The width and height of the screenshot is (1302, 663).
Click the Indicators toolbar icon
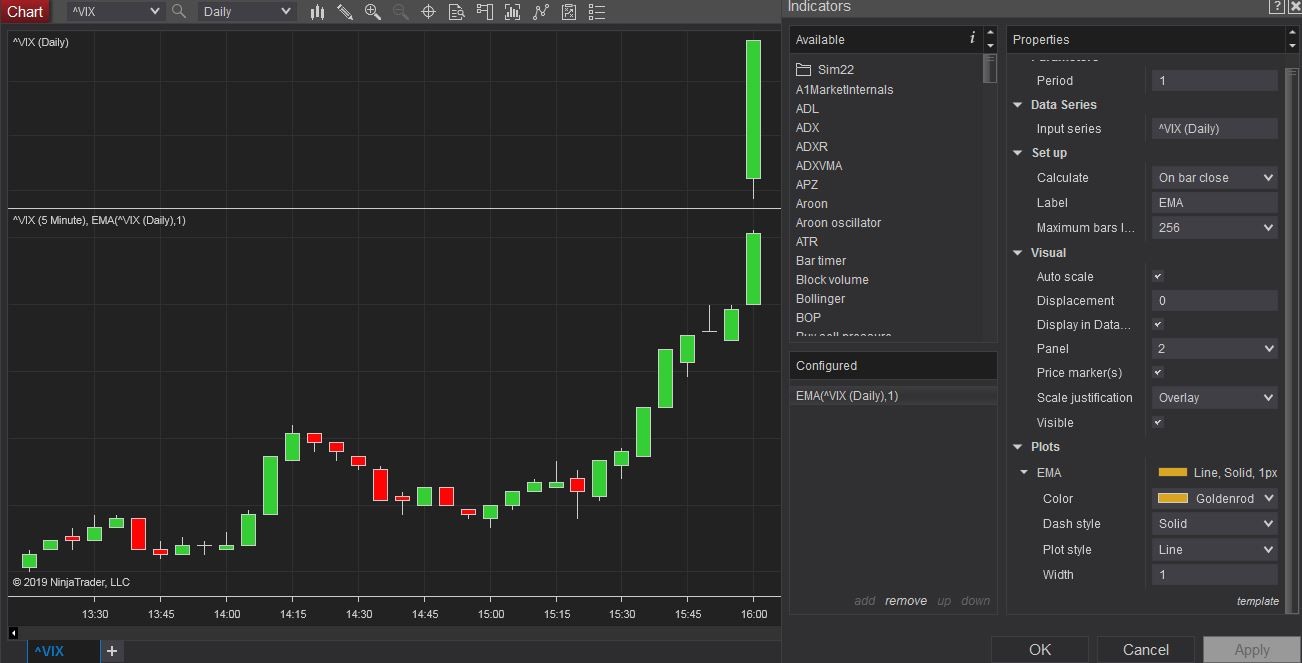click(513, 12)
